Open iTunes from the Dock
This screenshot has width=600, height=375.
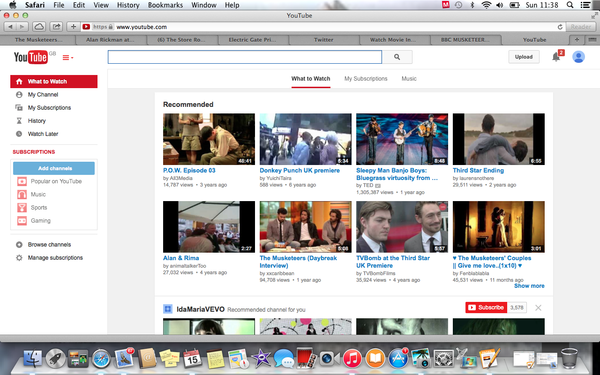[352, 359]
